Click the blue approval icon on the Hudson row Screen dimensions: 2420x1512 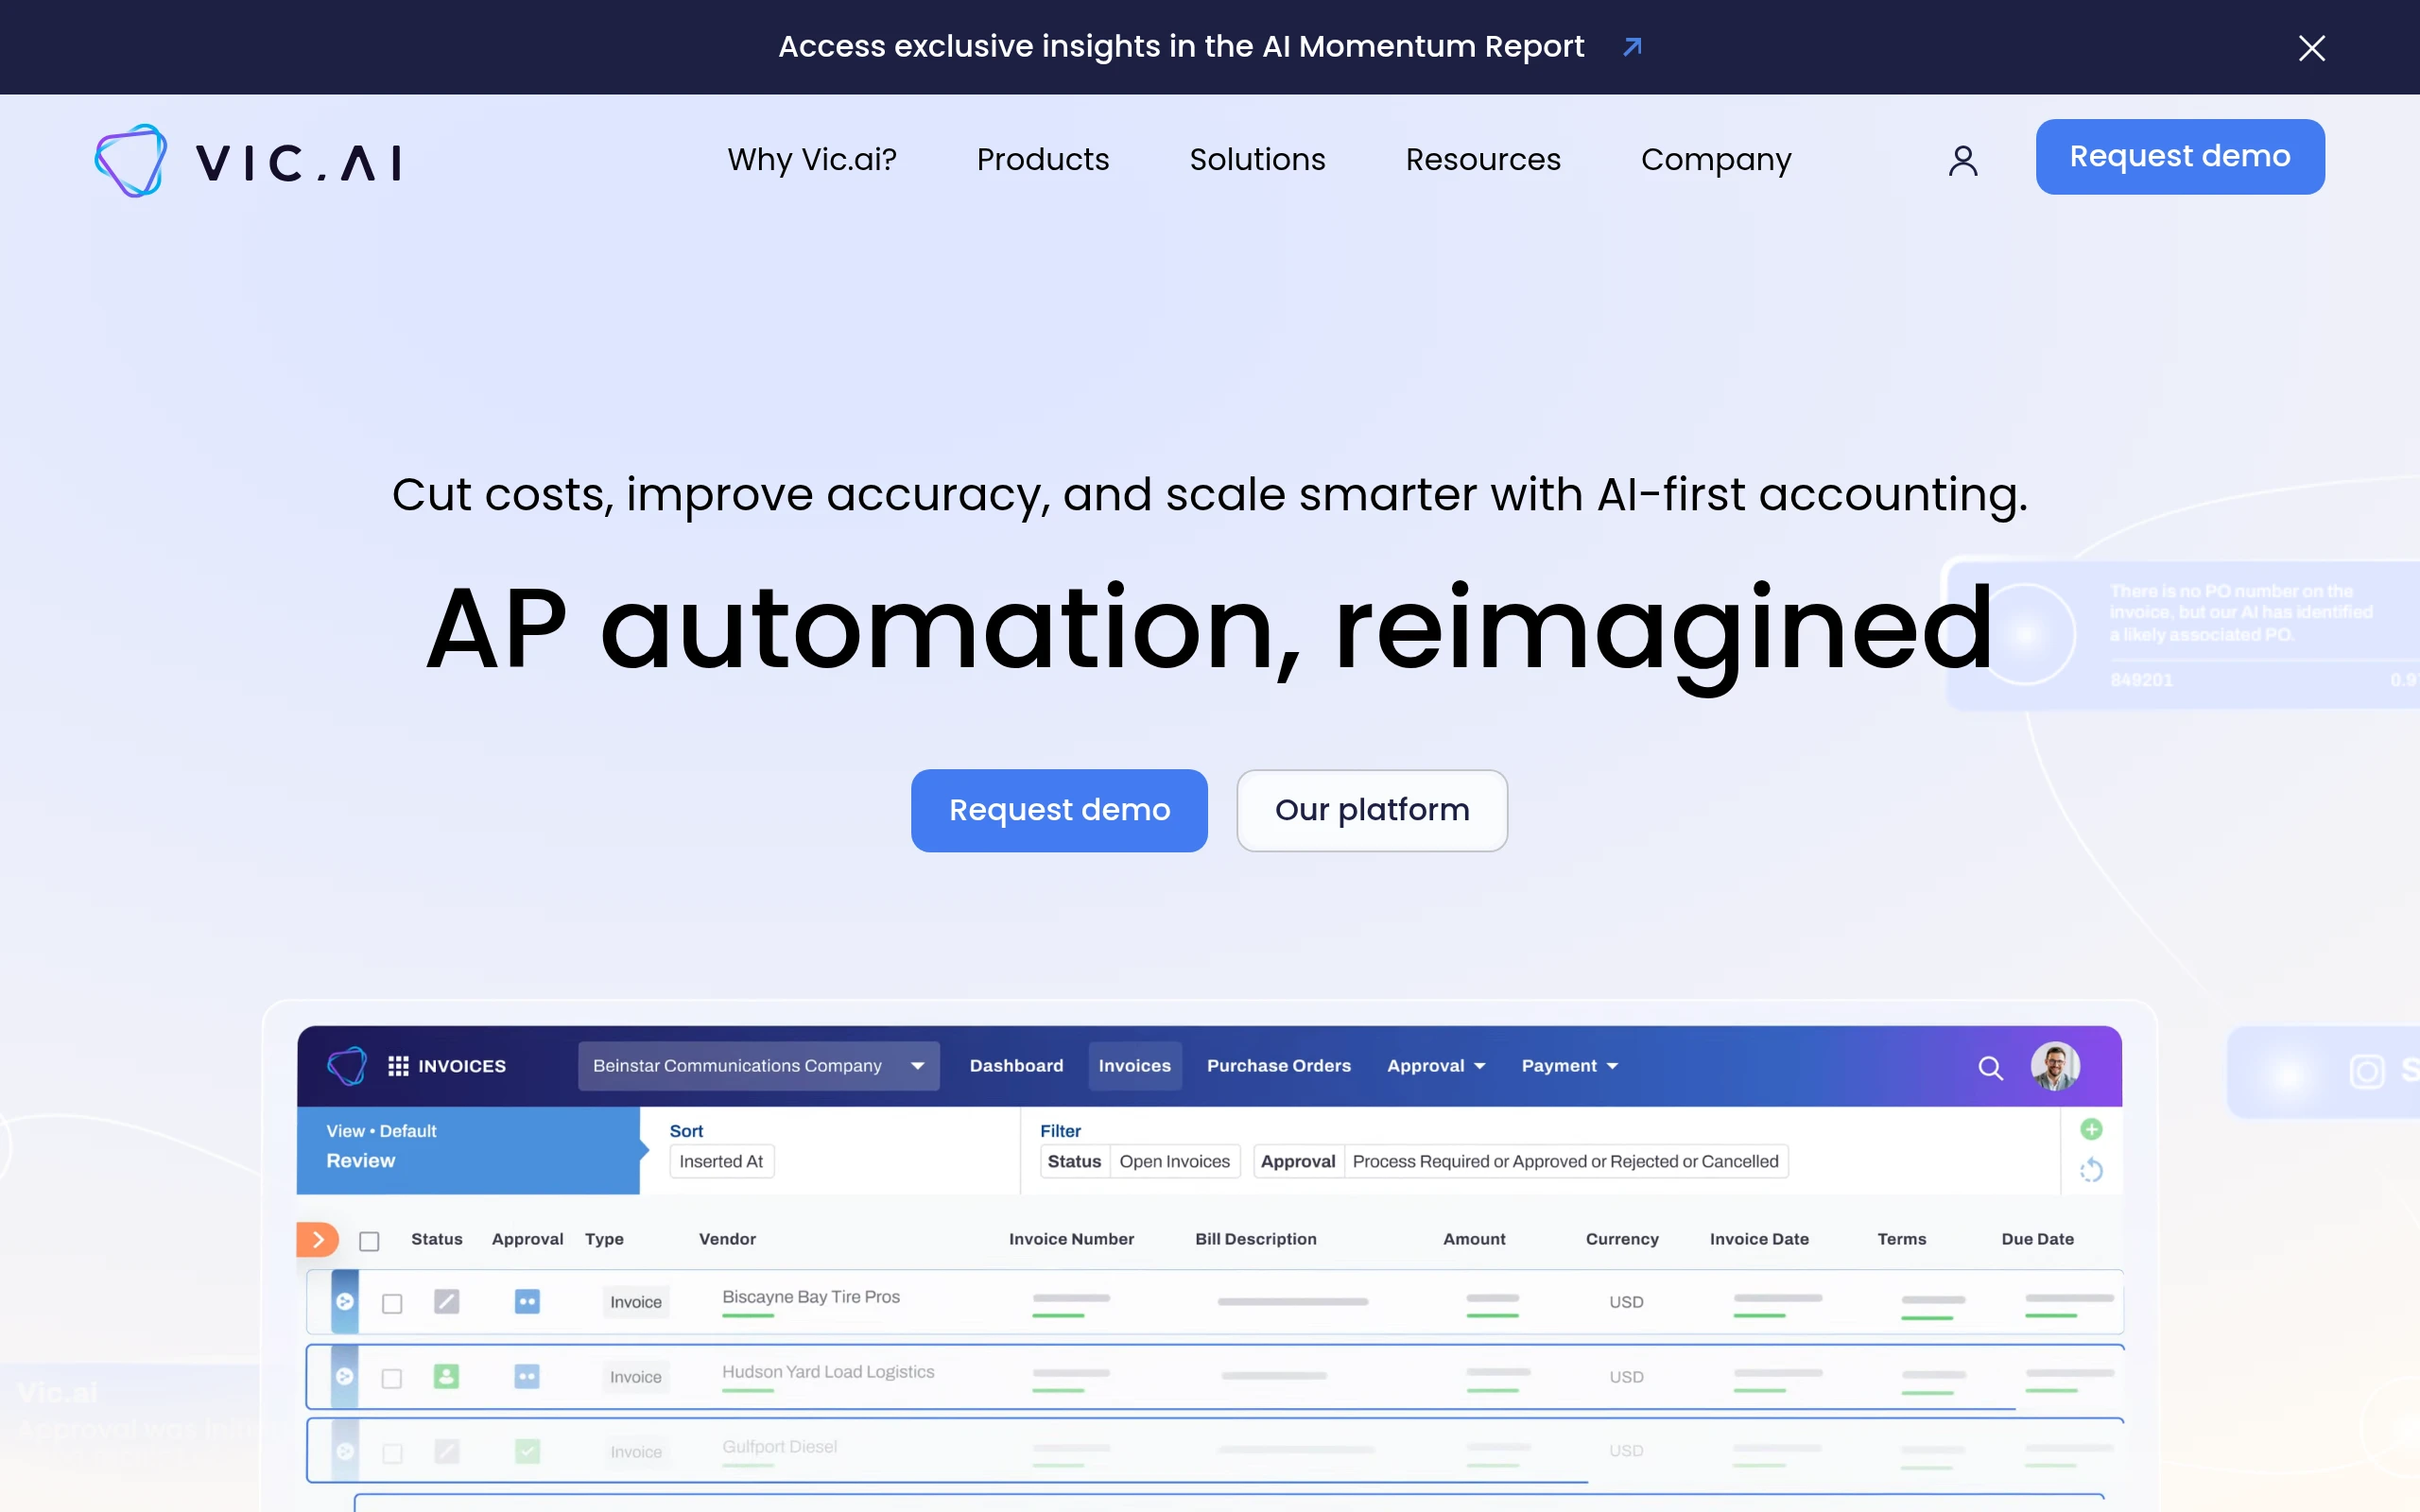[x=527, y=1376]
